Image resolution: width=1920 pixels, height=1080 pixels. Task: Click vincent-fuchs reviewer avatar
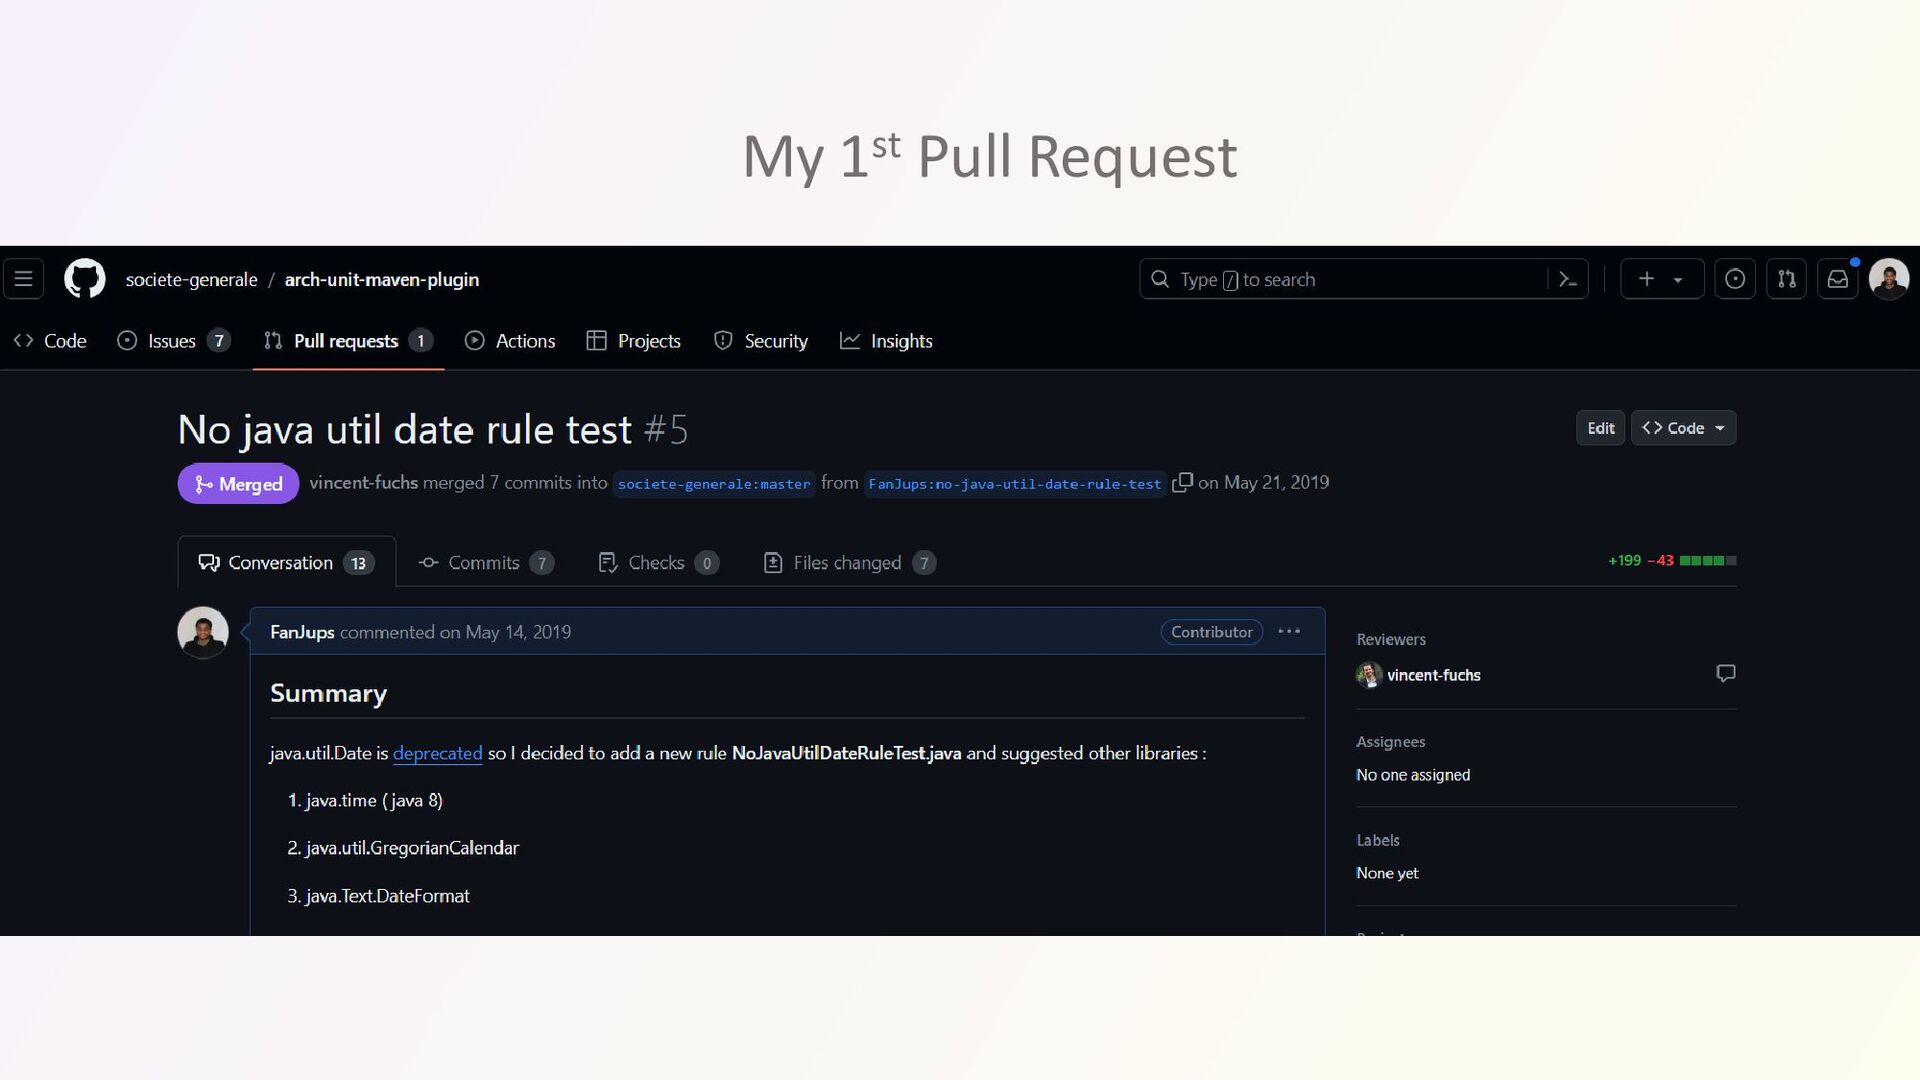[1369, 675]
